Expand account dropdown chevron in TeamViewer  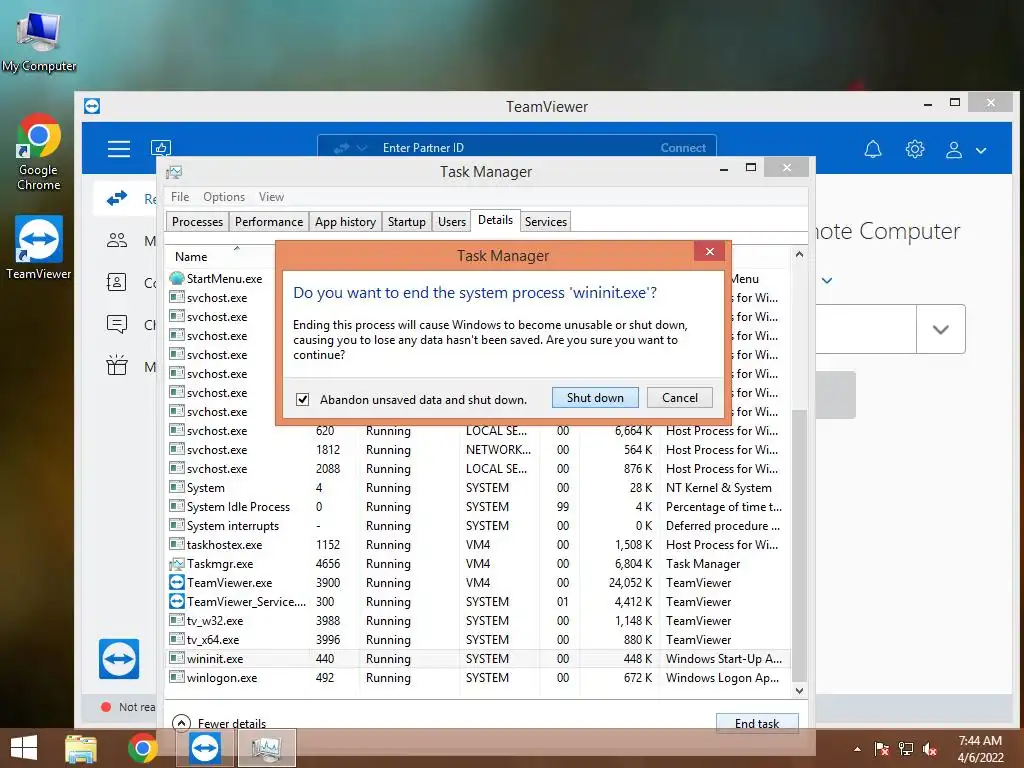(x=981, y=150)
